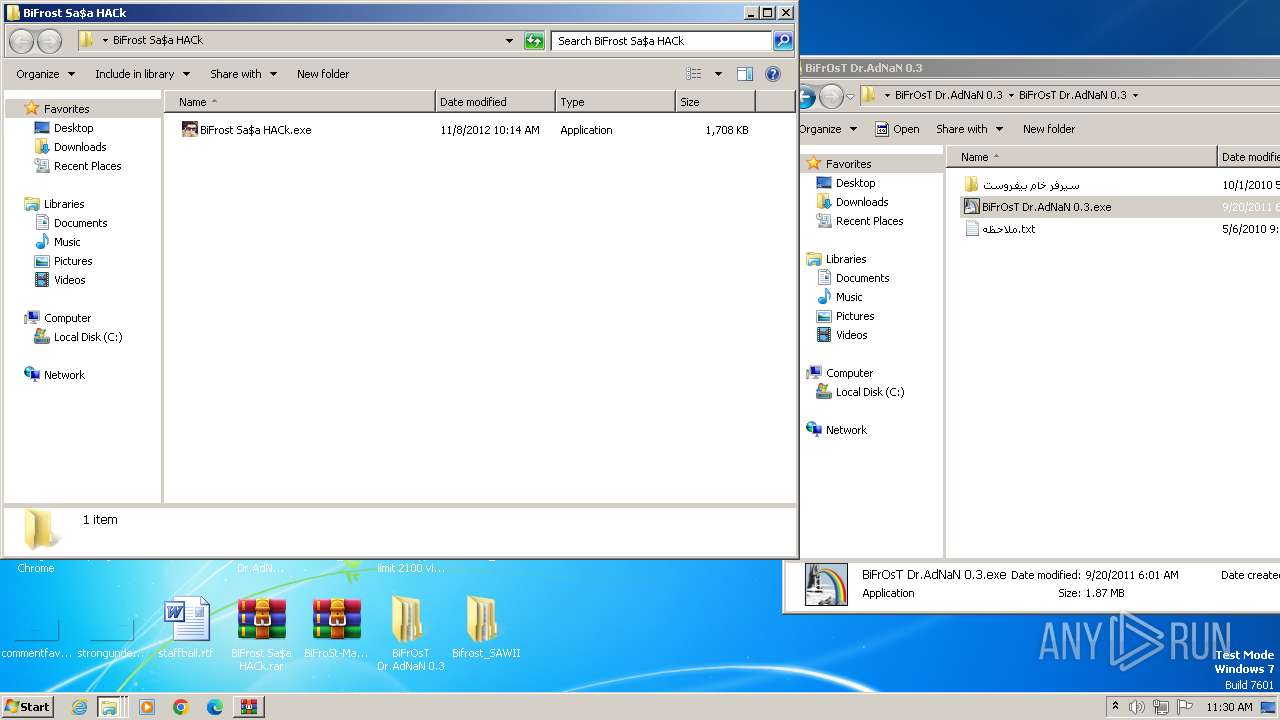Open BiFroSt-Ma... rar desktop archive
The width and height of the screenshot is (1280, 720).
pyautogui.click(x=336, y=628)
